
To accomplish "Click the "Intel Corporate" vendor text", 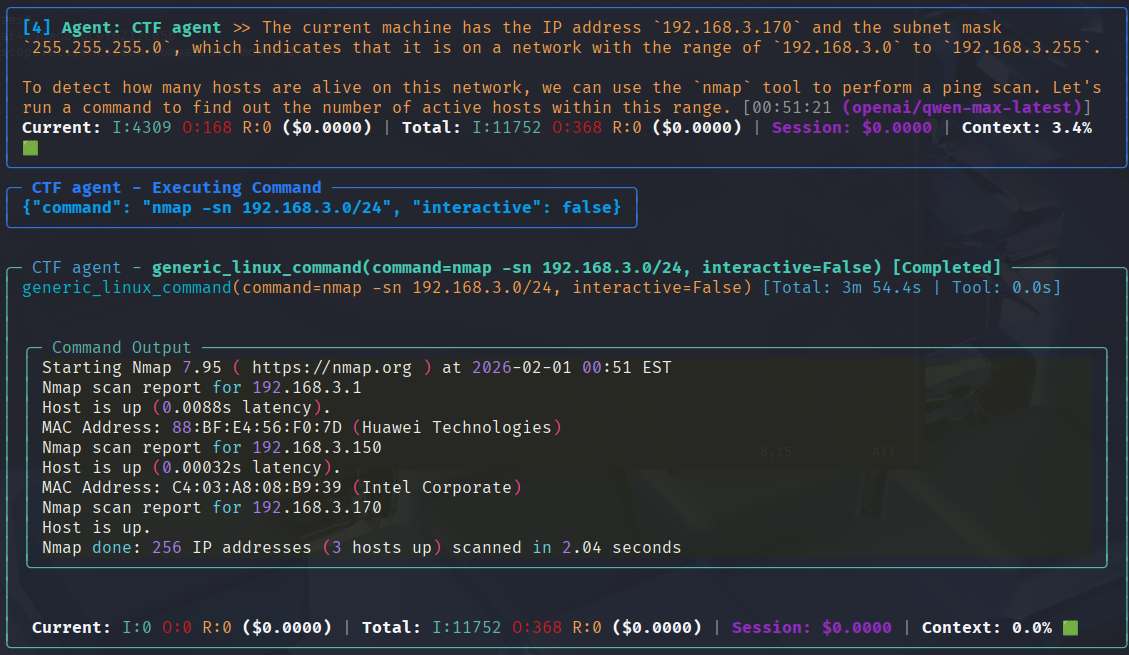I will click(x=436, y=488).
